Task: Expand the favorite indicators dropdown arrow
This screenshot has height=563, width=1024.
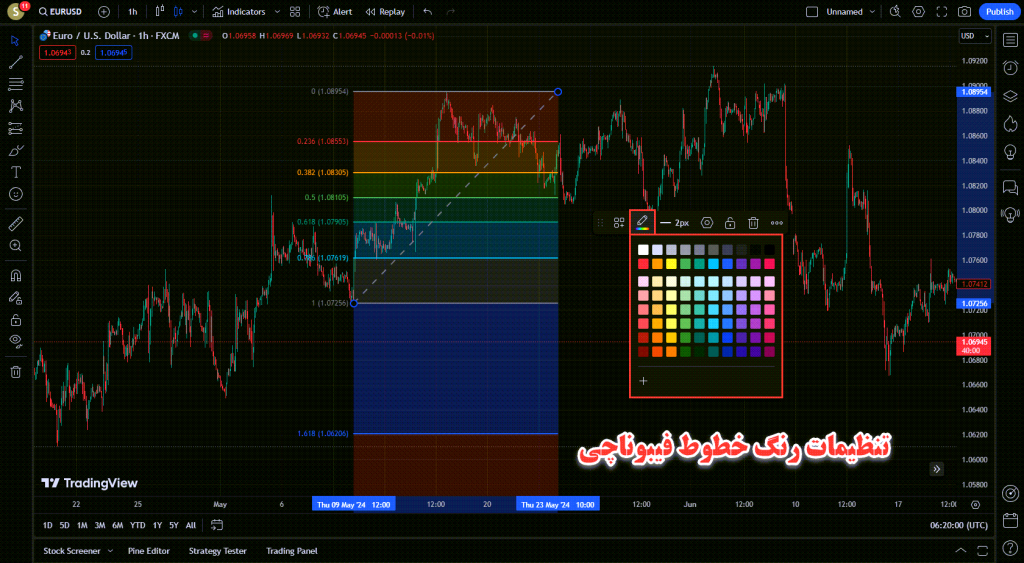Action: (277, 12)
